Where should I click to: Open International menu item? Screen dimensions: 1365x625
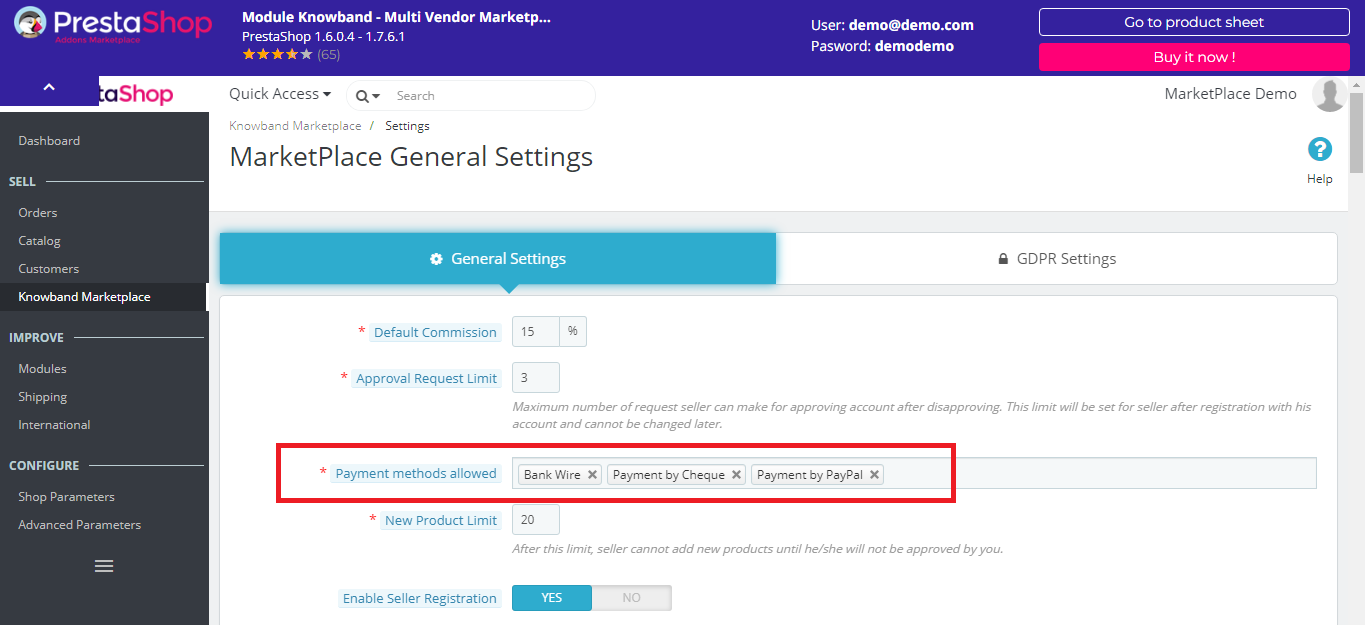click(x=54, y=425)
